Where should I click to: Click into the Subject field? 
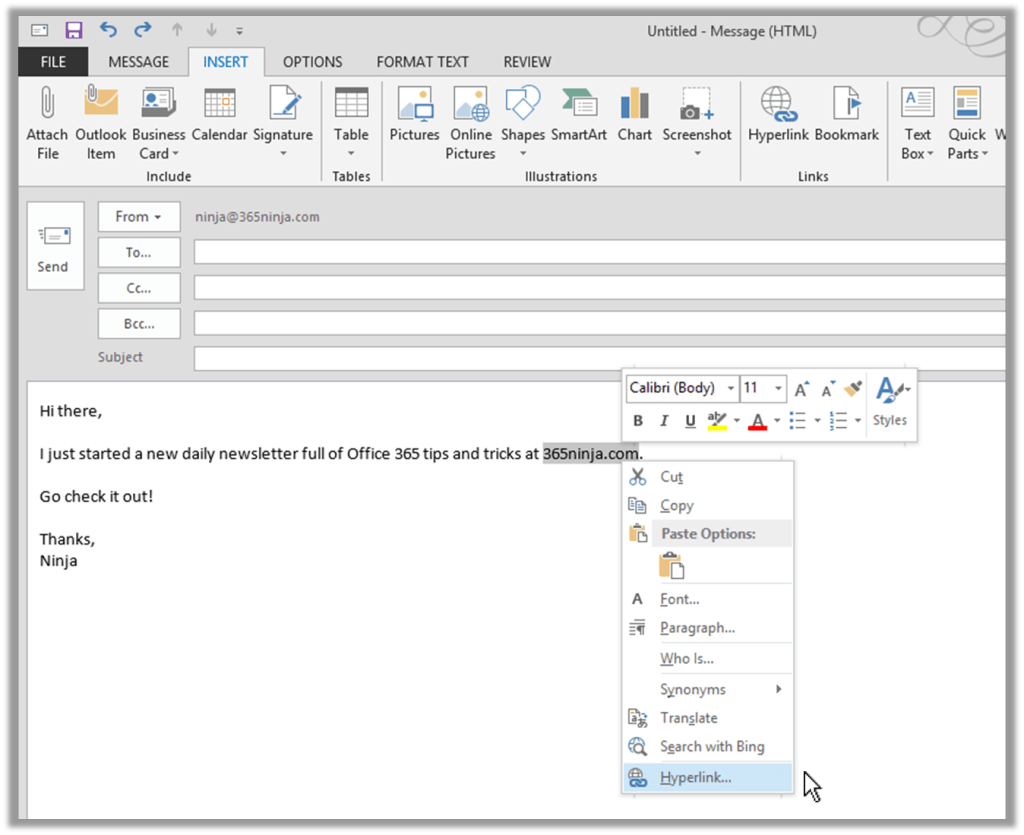click(x=600, y=358)
